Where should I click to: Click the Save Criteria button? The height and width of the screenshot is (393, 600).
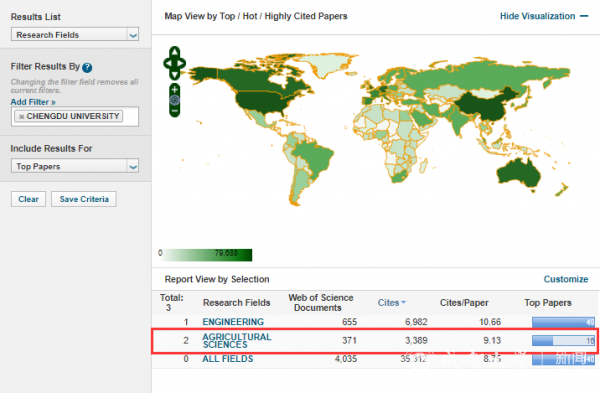(84, 199)
